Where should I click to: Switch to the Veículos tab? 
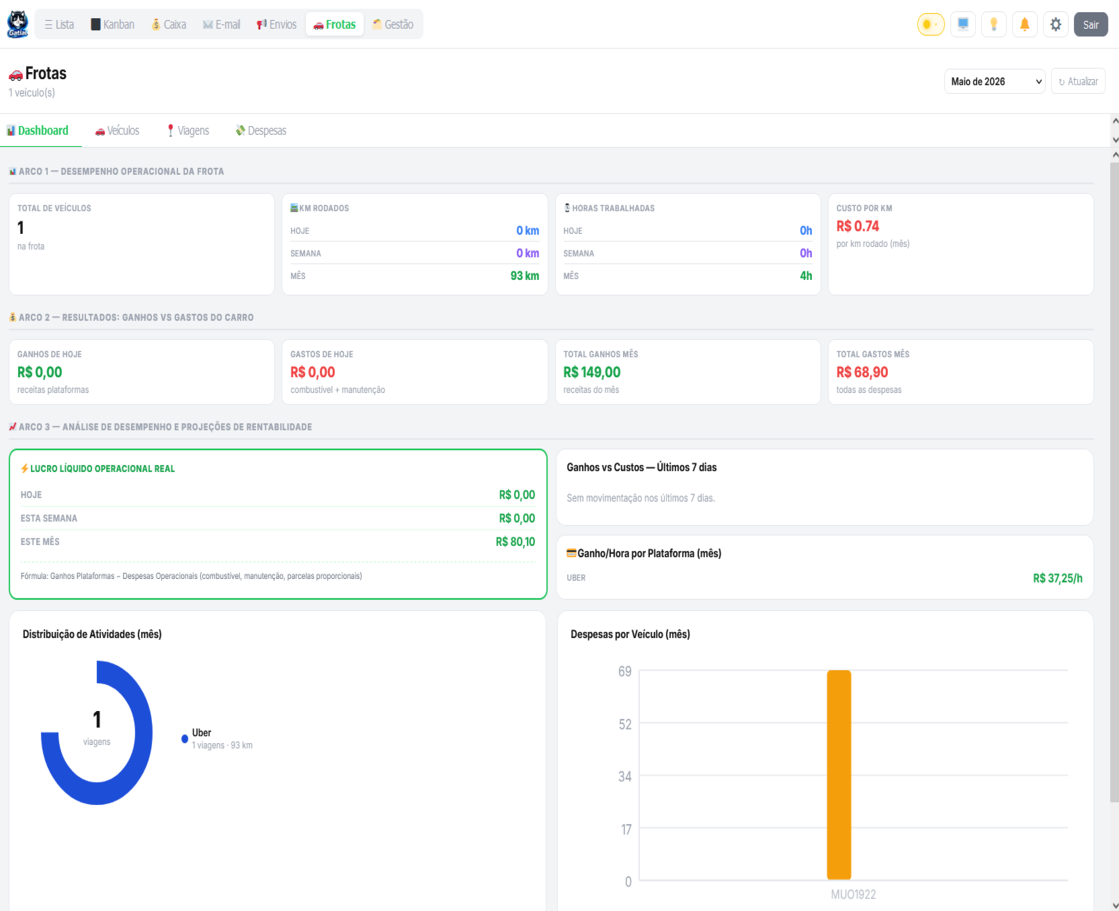click(x=117, y=131)
